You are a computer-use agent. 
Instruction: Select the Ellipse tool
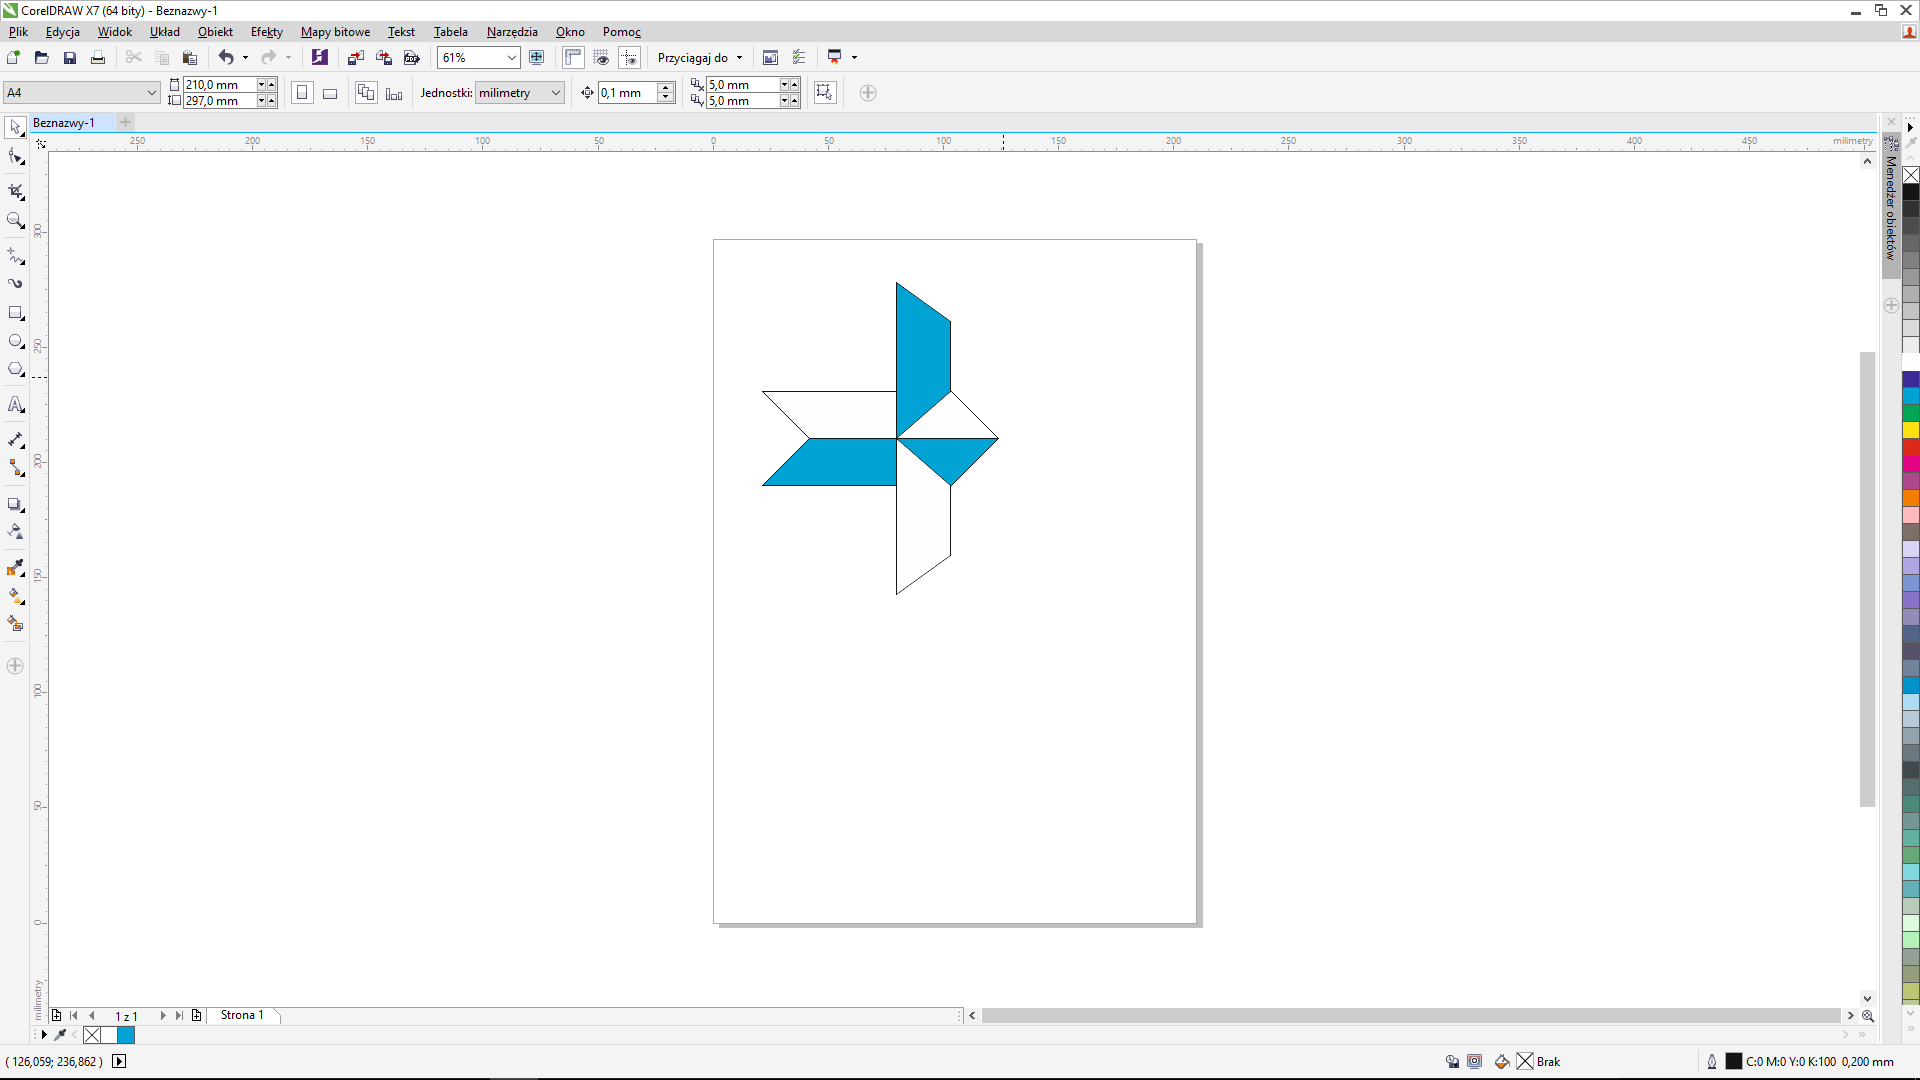tap(15, 341)
